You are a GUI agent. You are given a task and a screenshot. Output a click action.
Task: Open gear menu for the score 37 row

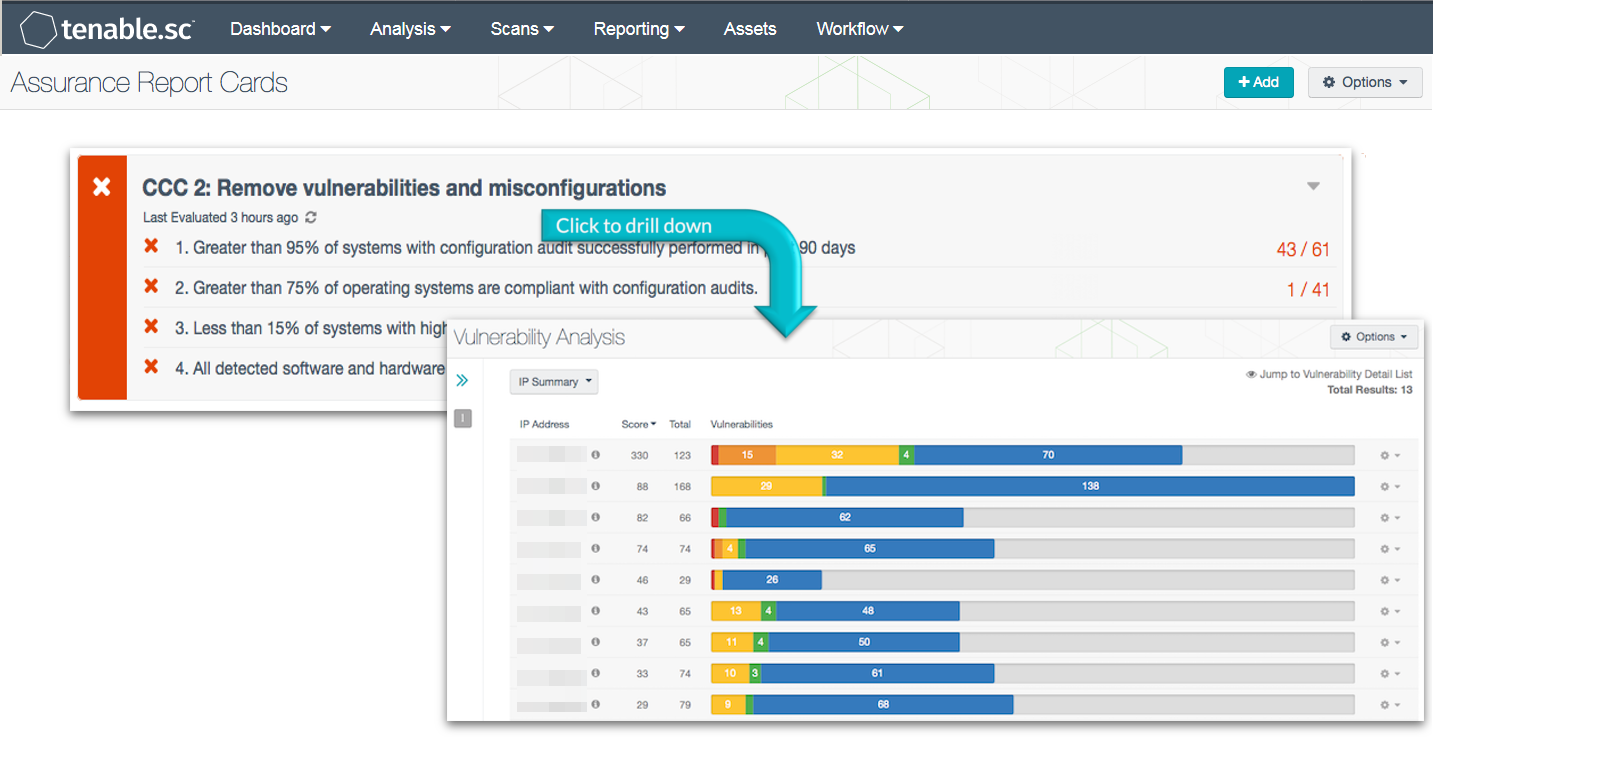click(x=1389, y=643)
